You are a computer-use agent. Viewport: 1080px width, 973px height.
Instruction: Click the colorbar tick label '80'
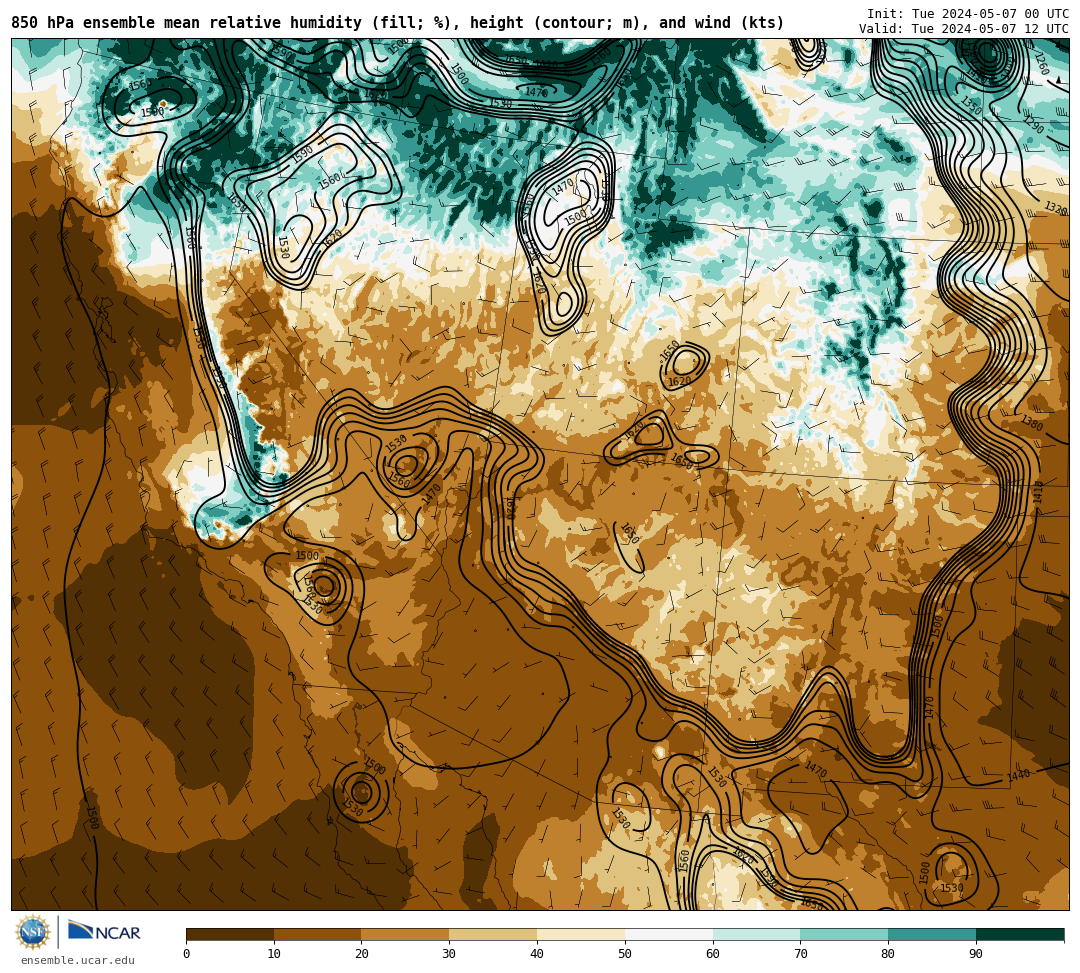pyautogui.click(x=889, y=954)
